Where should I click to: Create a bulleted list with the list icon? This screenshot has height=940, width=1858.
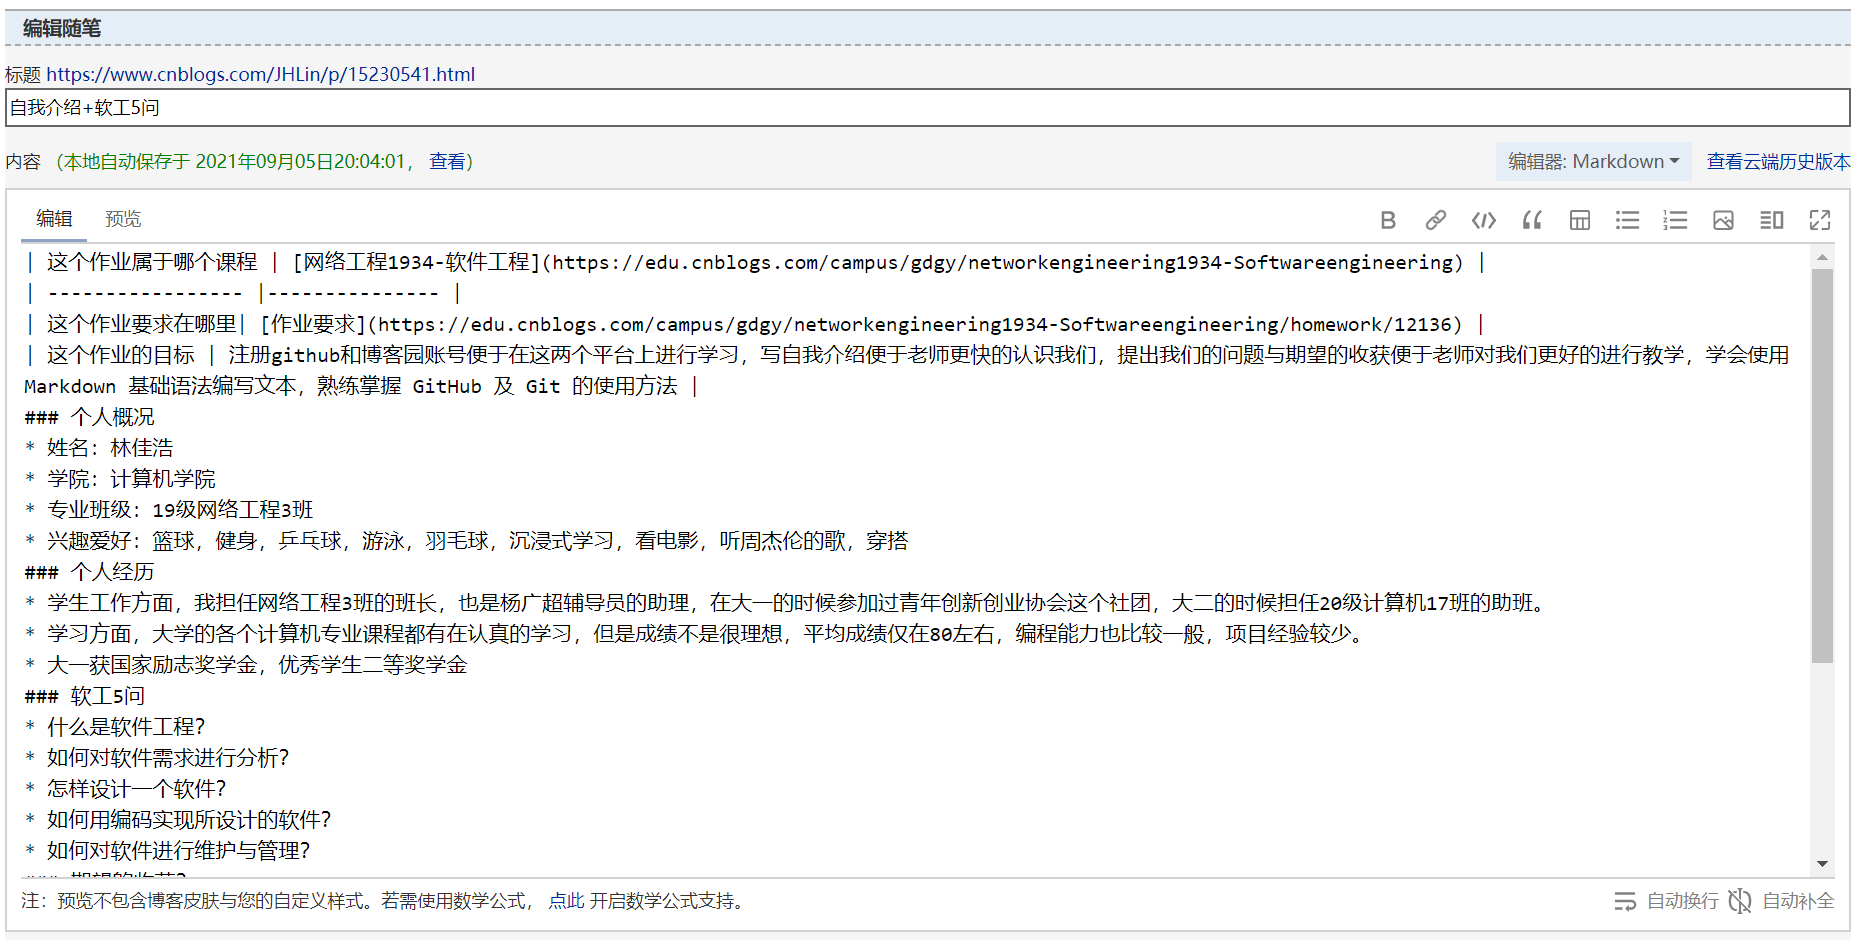click(1627, 220)
